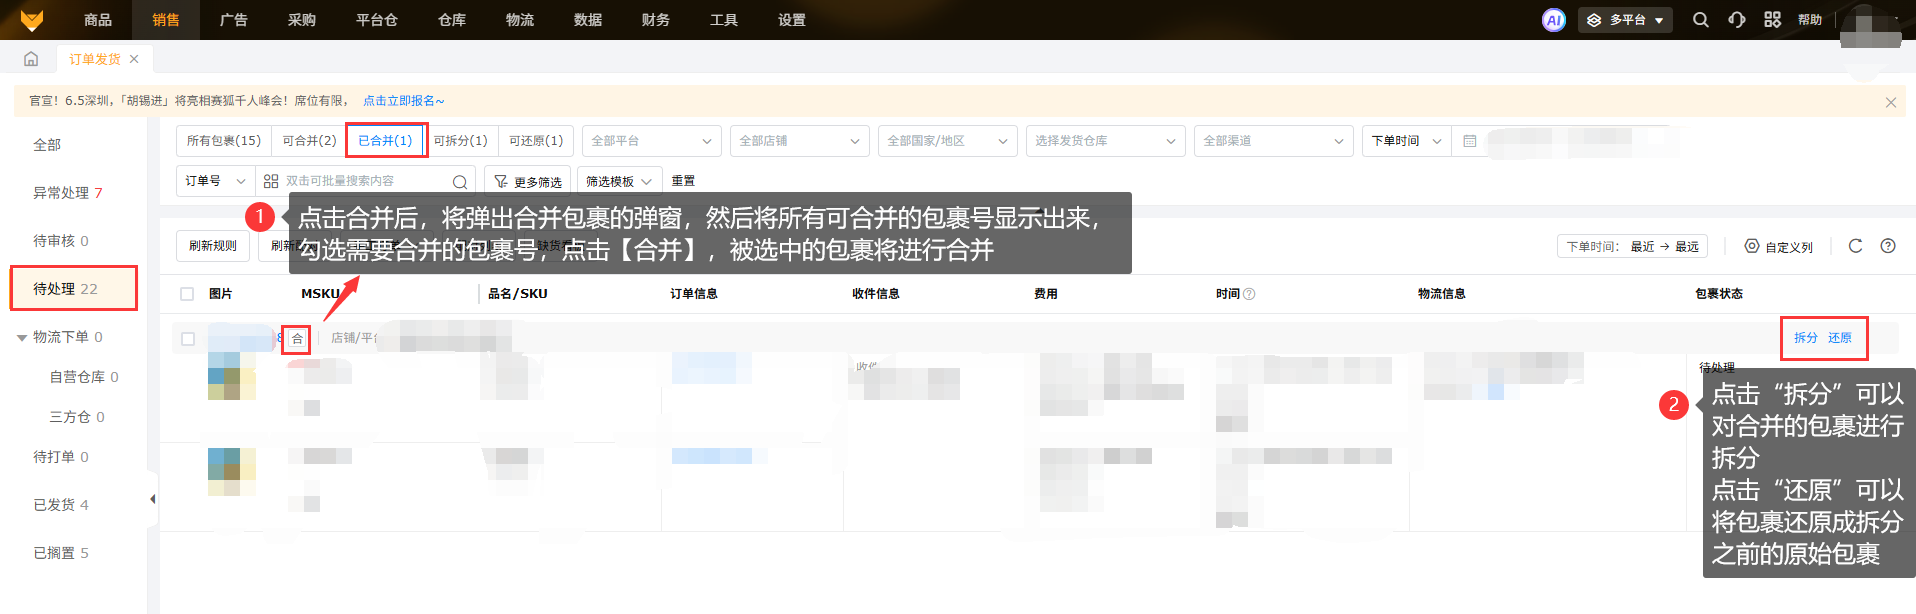Screen dimensions: 1916x614
Task: Open the 全部店铺 dropdown
Action: coord(799,141)
